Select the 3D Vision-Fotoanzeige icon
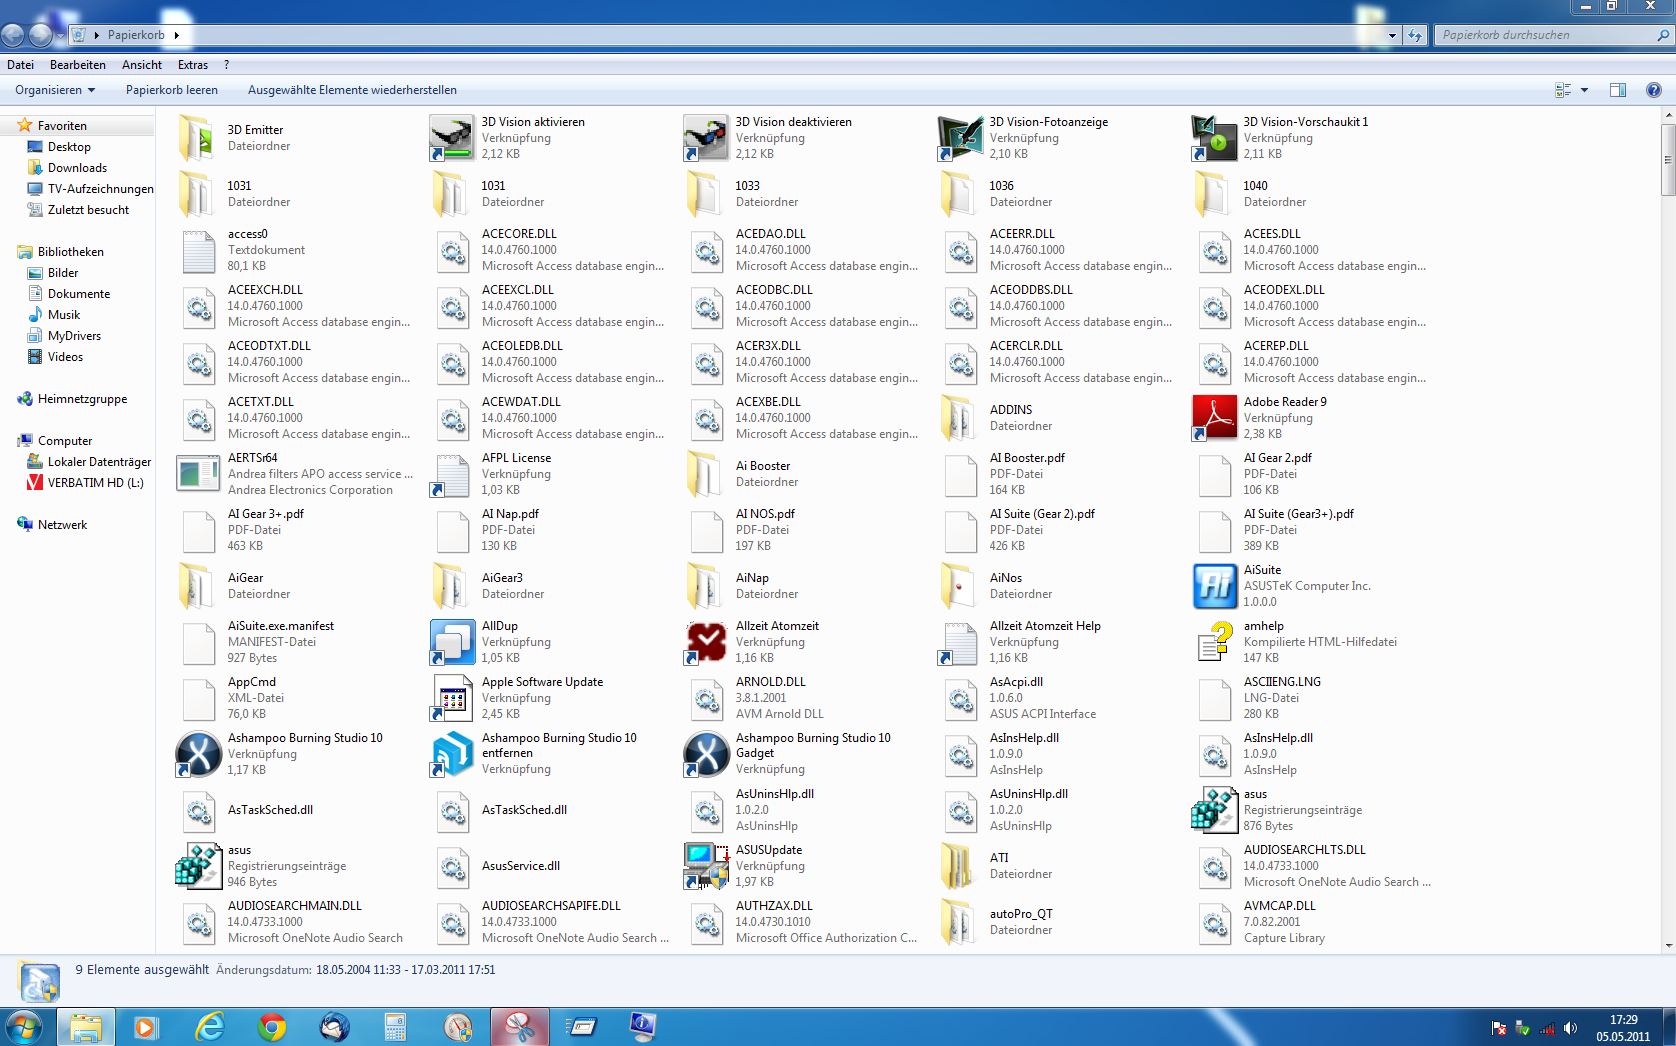This screenshot has height=1046, width=1676. coord(960,138)
